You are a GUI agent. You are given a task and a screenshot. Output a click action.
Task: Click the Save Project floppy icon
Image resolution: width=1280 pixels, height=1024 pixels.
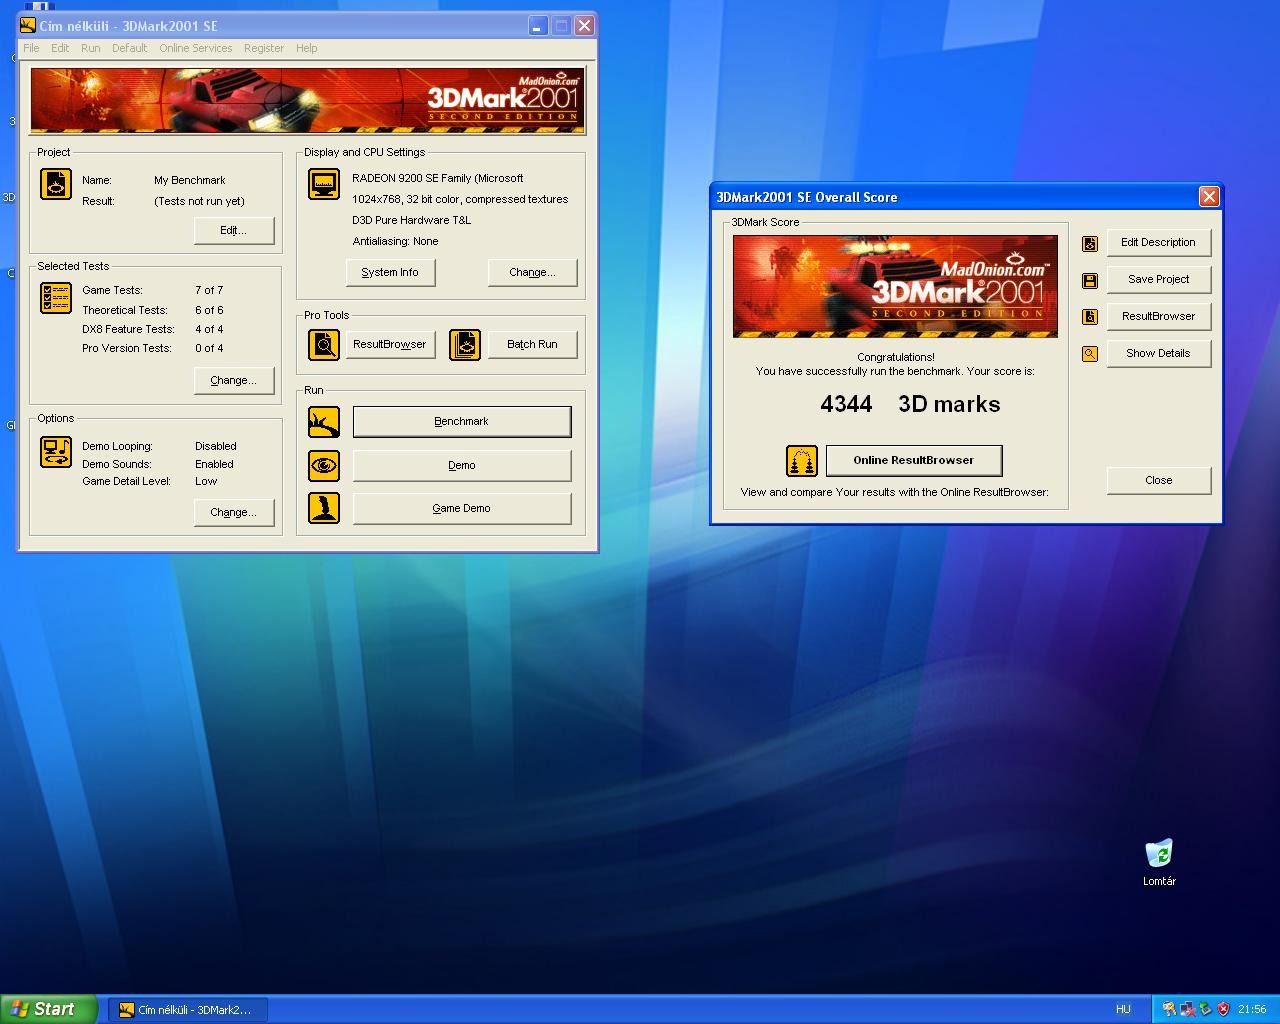[x=1090, y=280]
